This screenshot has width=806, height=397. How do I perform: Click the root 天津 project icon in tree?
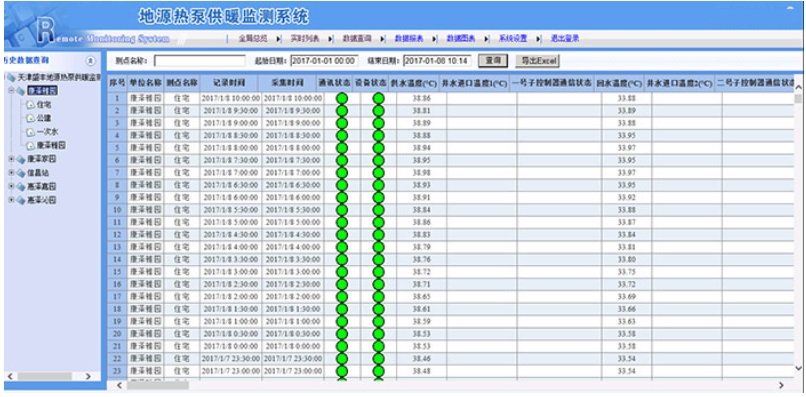11,78
